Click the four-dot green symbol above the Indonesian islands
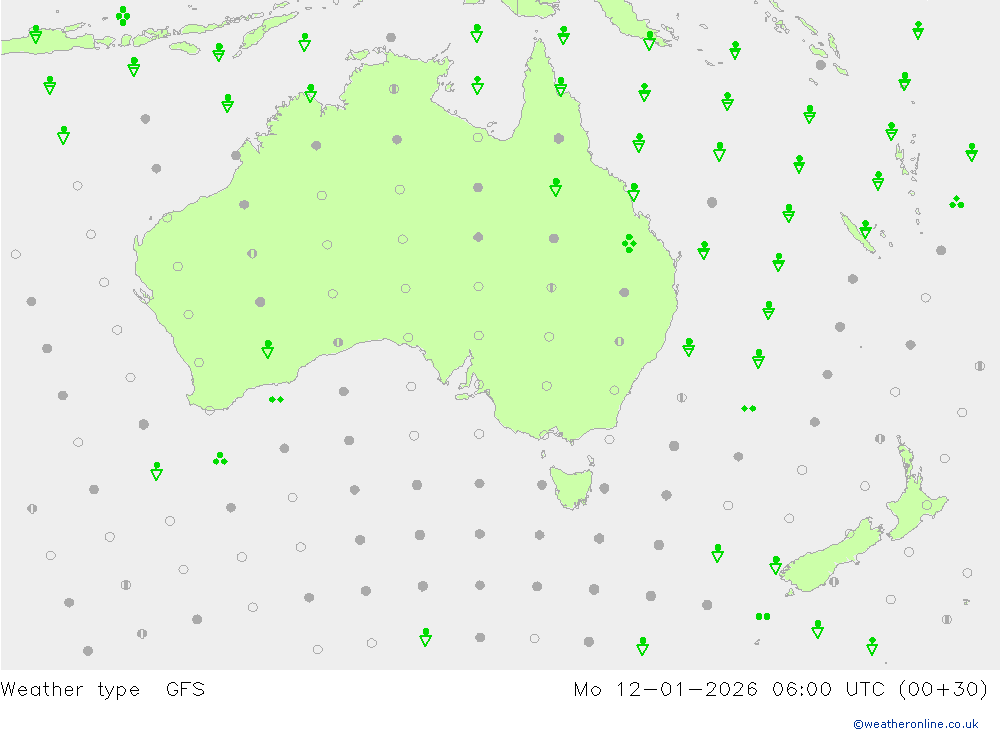Screen dimensions: 1000x733 tap(123, 16)
